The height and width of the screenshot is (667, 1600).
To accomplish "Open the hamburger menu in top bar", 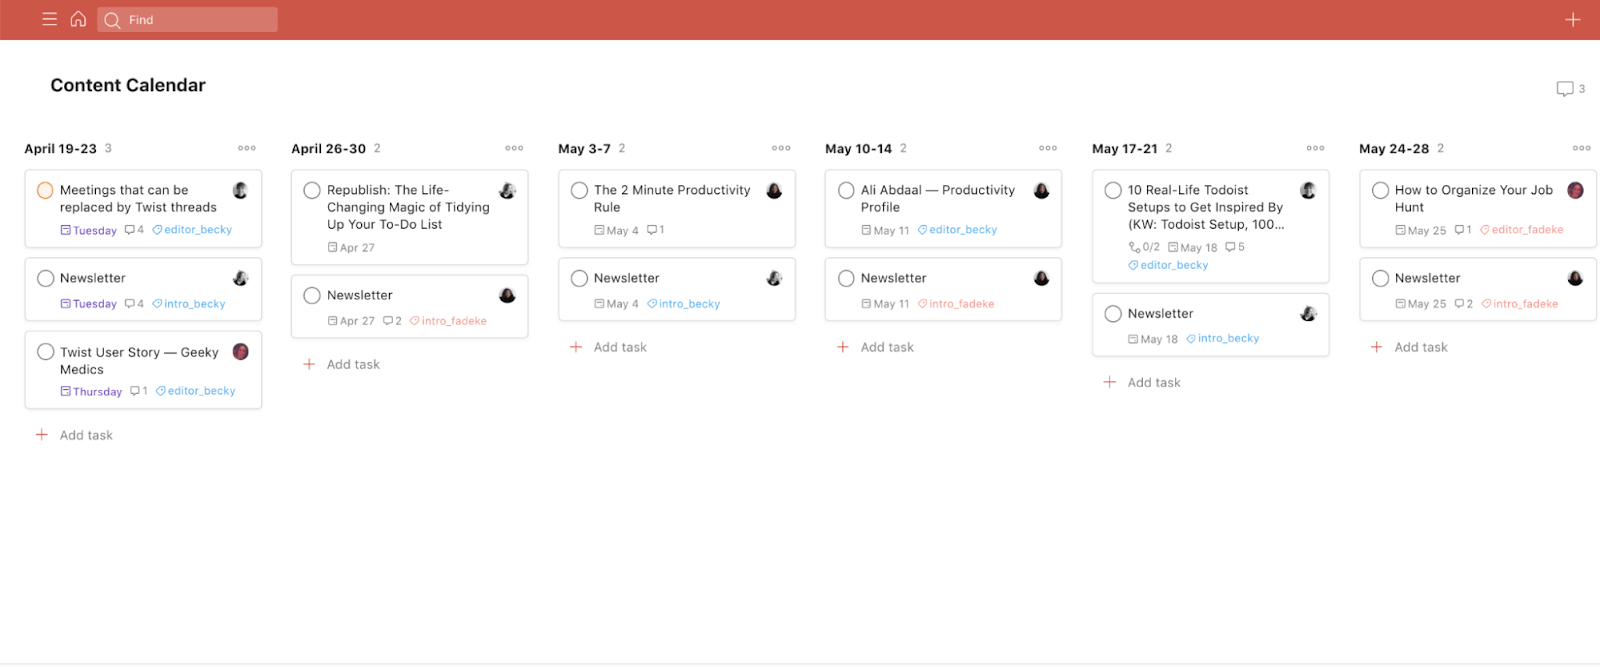I will (x=49, y=19).
